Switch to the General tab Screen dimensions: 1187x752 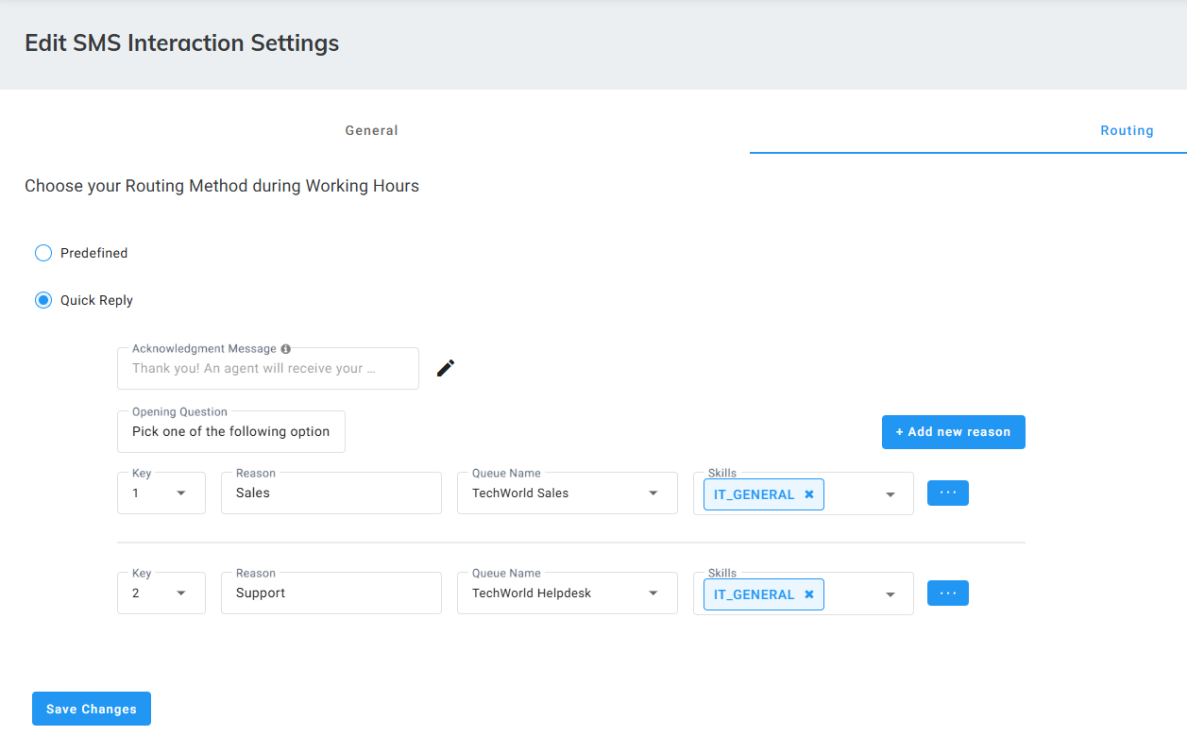pos(372,130)
